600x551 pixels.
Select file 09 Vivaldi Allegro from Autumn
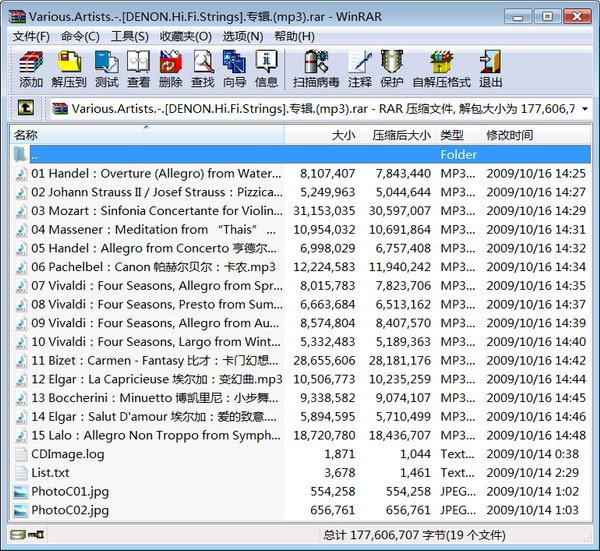(301, 323)
